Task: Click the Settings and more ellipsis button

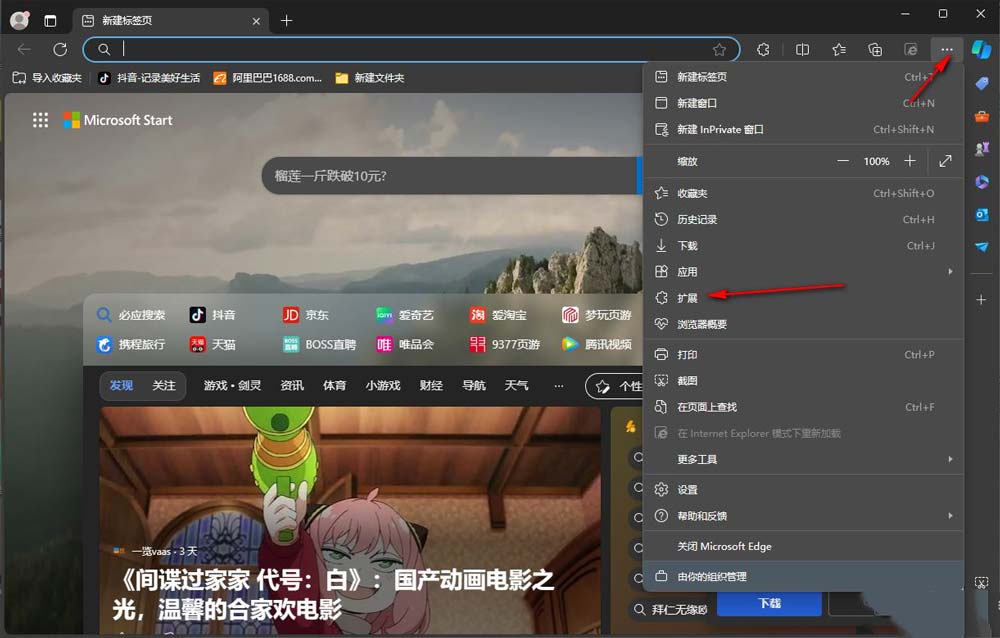Action: (946, 49)
